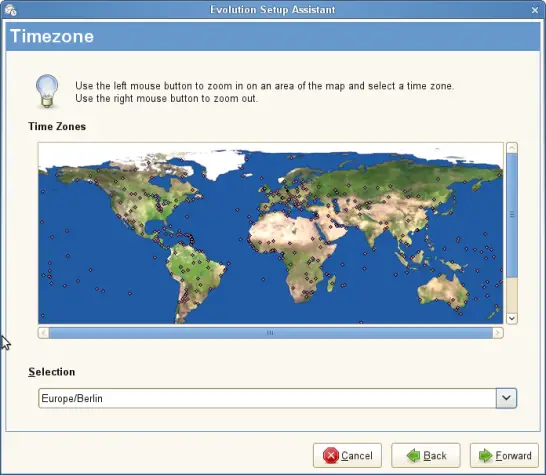Click the right mouse zoom-out instruction text
Viewport: 546px width, 475px height.
point(166,99)
